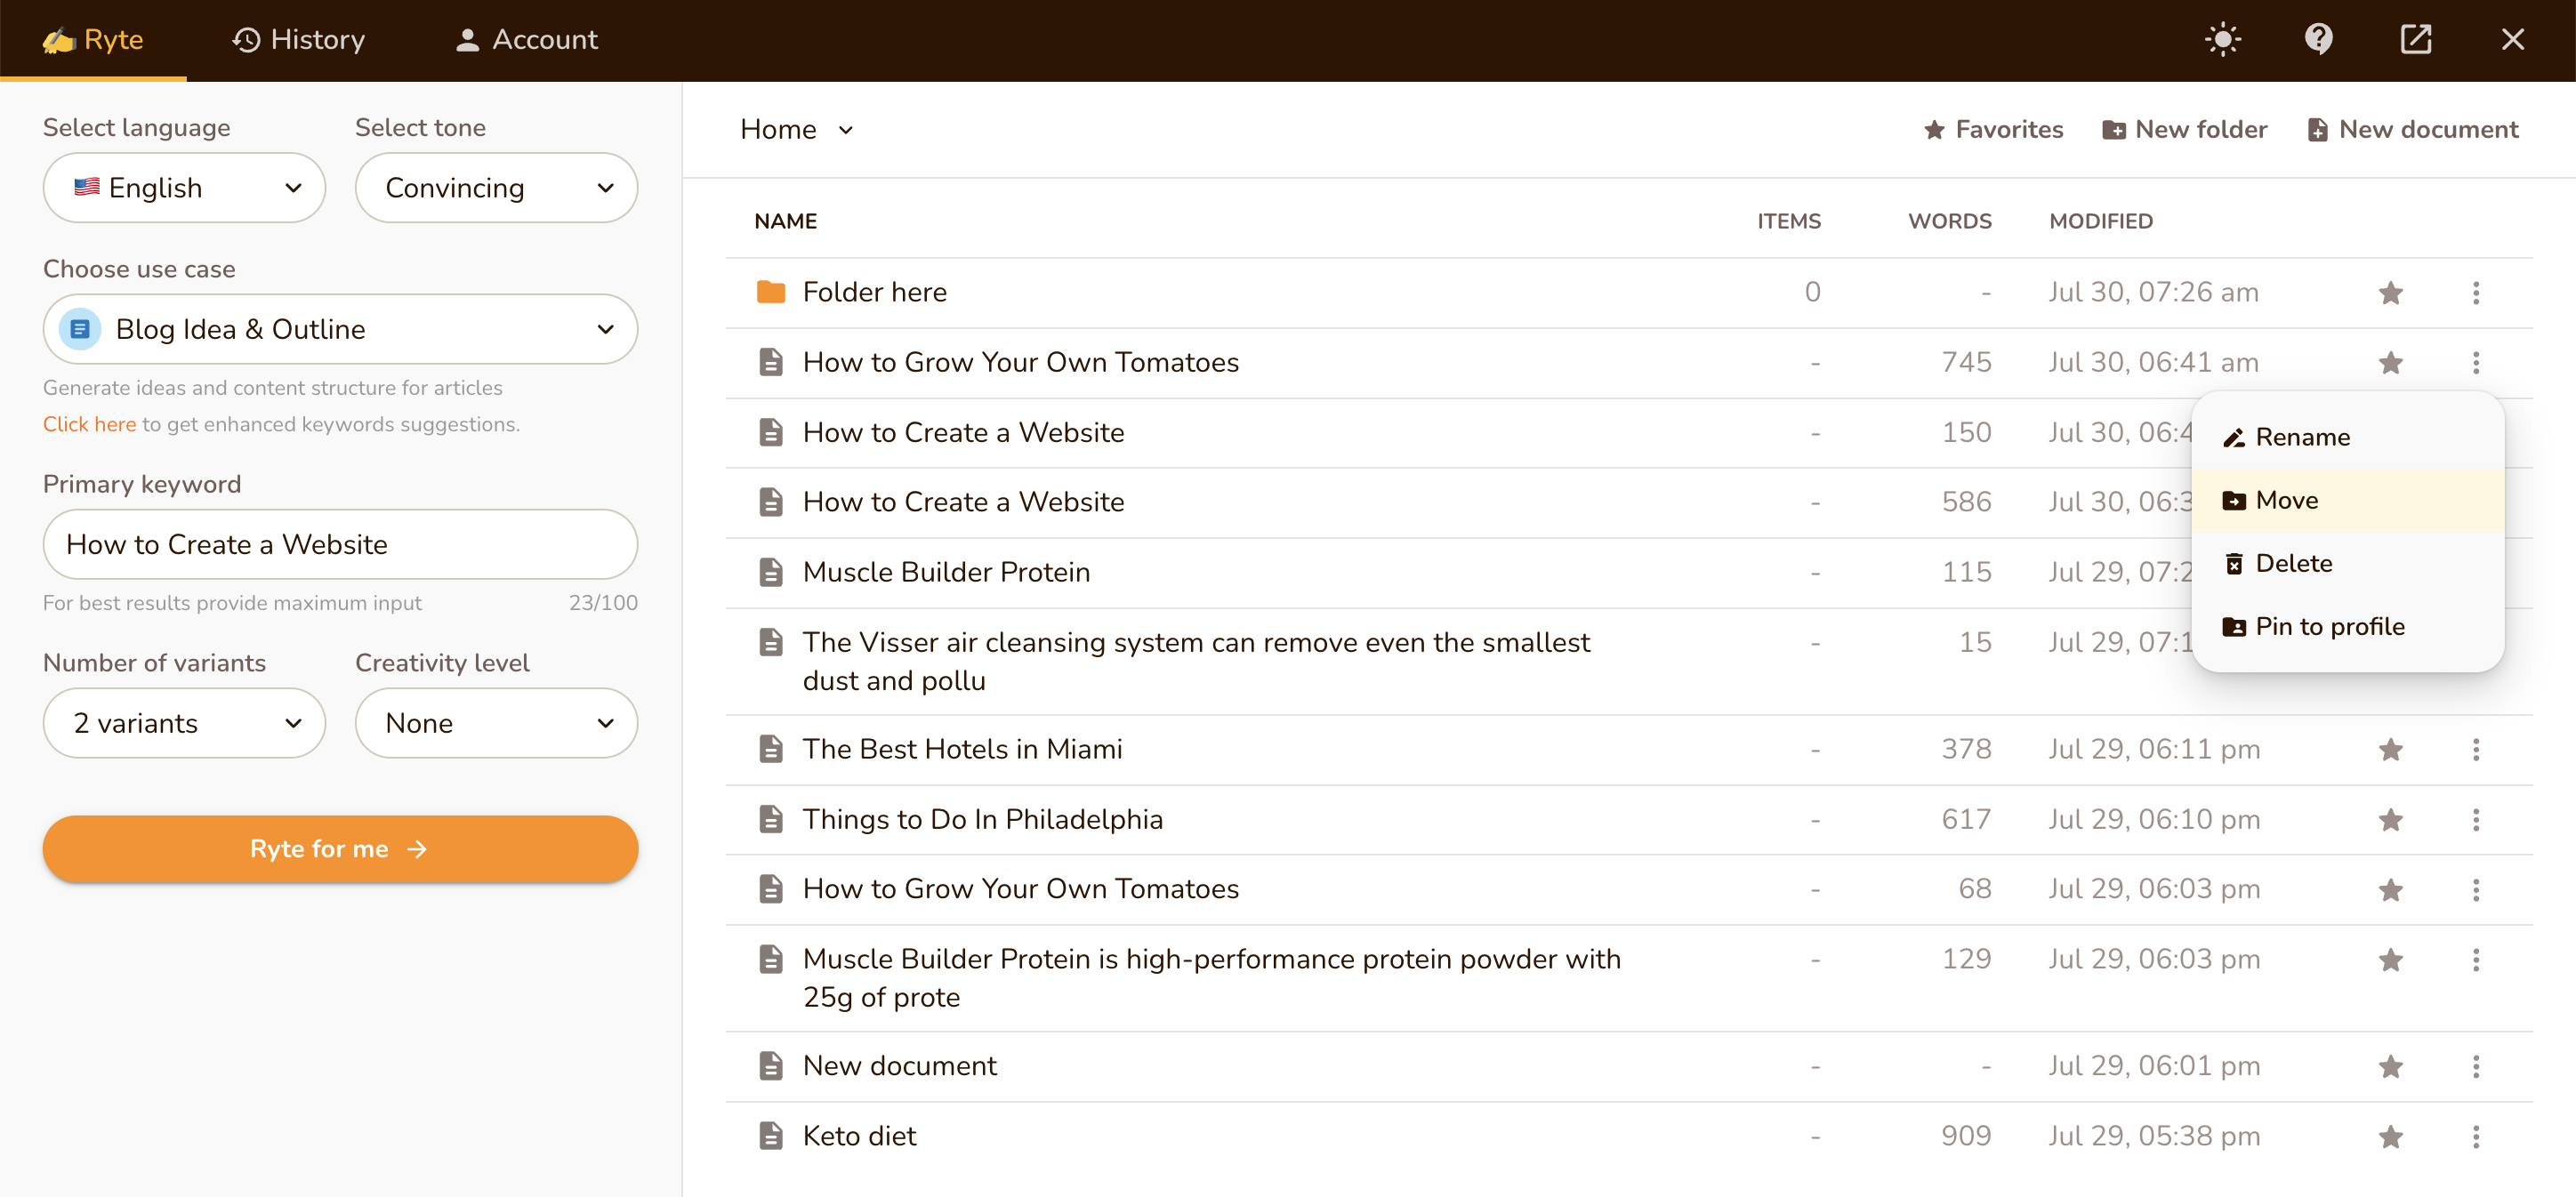The image size is (2576, 1197).
Task: Toggle star on 68-word Tomatoes document
Action: coord(2390,890)
